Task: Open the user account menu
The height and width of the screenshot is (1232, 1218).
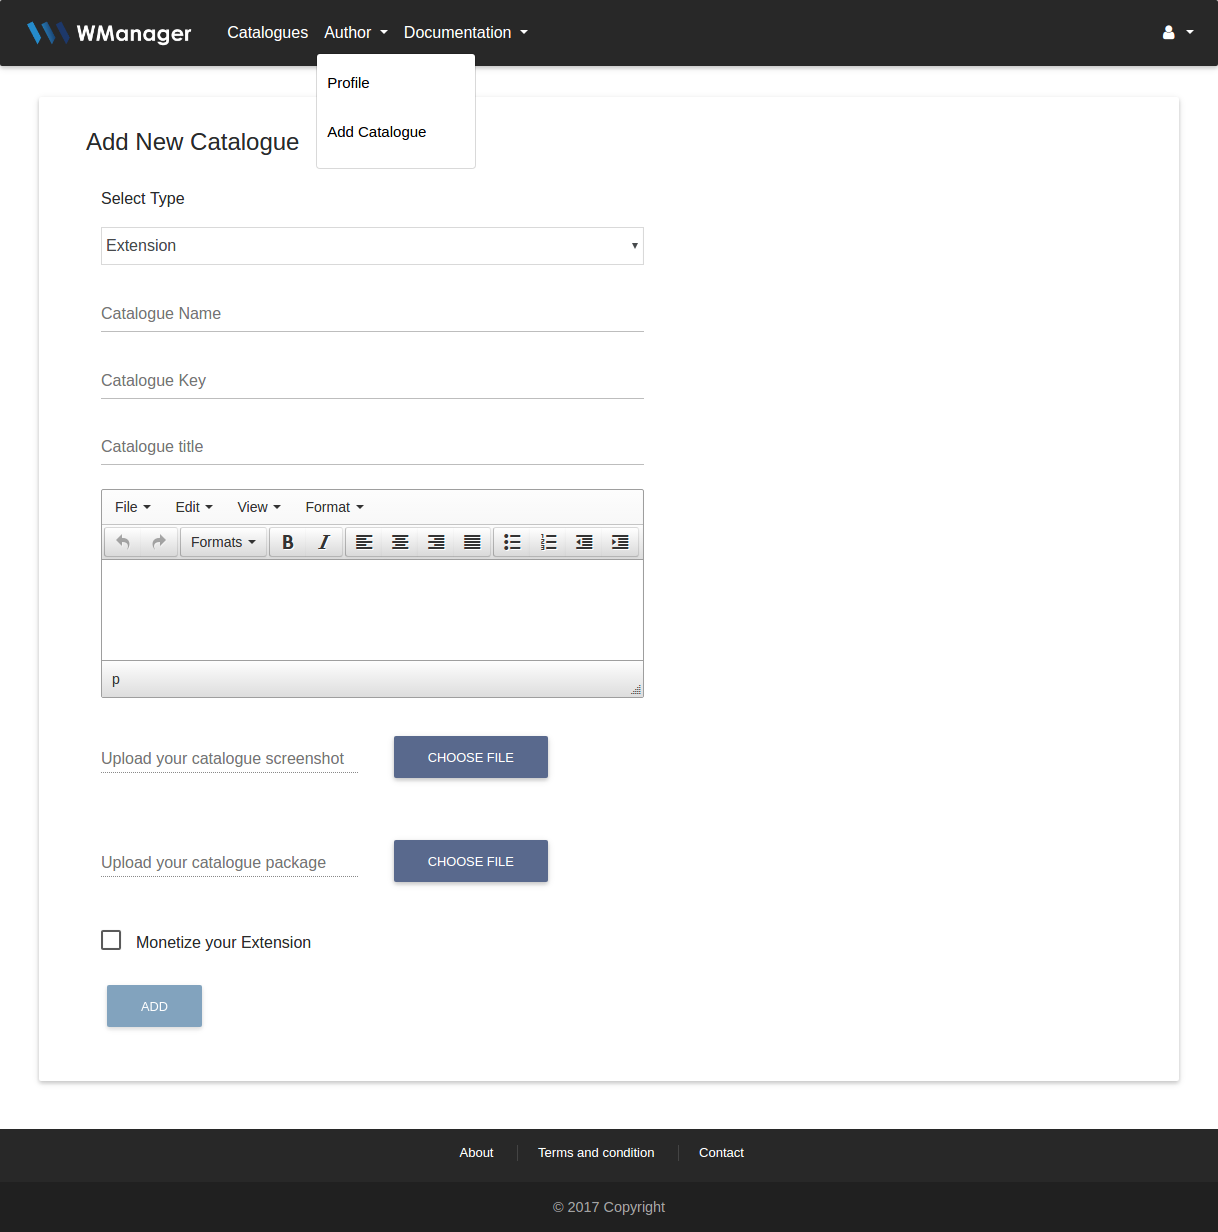Action: pos(1177,33)
